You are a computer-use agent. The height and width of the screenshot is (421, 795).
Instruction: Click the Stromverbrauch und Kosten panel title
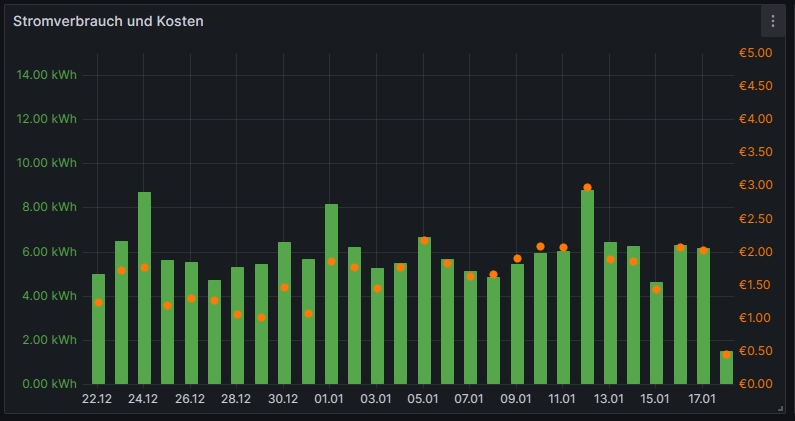108,21
